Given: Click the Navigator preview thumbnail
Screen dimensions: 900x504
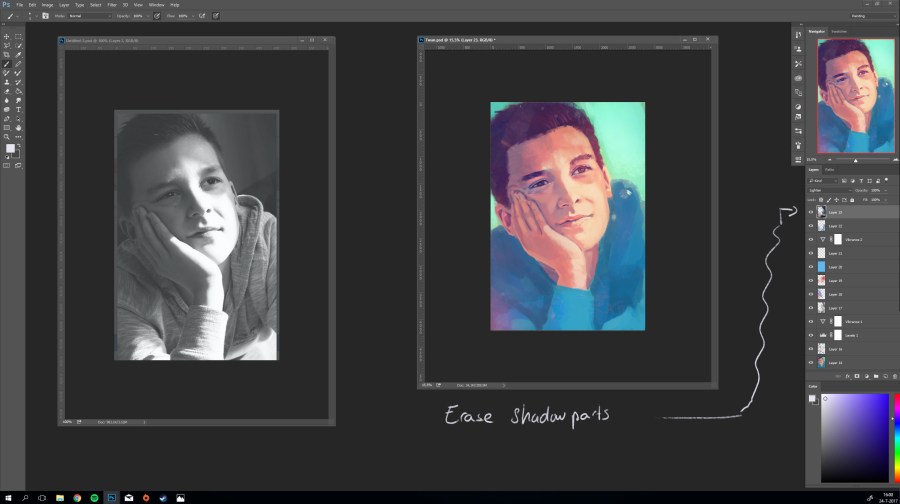Looking at the screenshot, I should pyautogui.click(x=855, y=96).
